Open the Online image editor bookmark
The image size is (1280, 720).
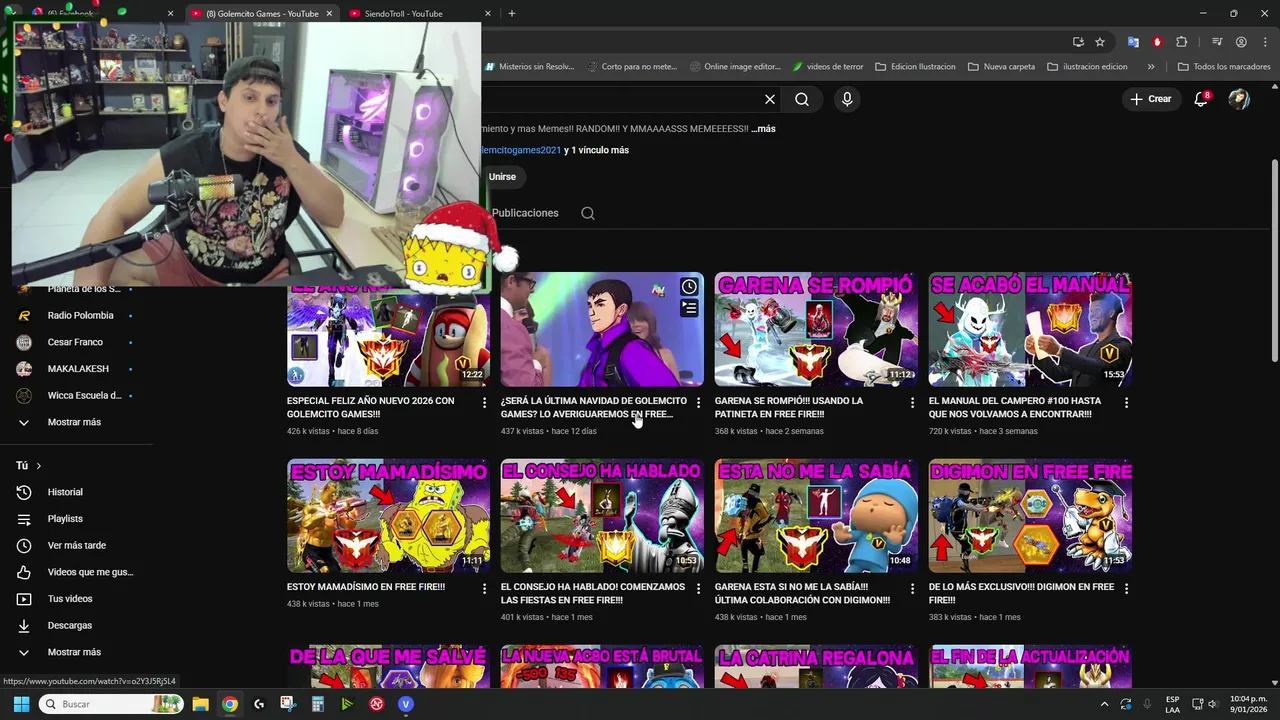(735, 67)
